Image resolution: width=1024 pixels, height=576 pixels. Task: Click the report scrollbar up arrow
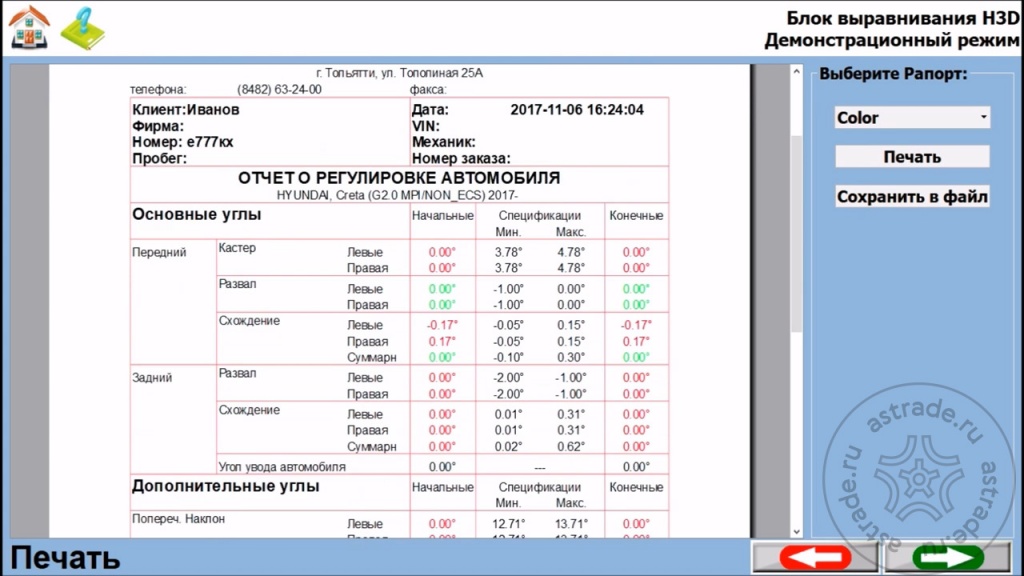pyautogui.click(x=796, y=71)
